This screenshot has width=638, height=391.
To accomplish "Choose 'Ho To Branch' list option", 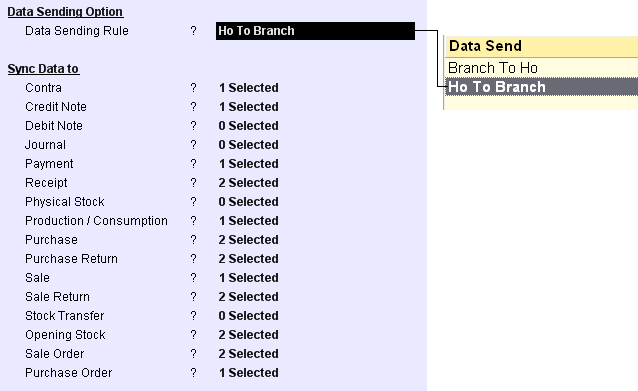I will [x=541, y=87].
